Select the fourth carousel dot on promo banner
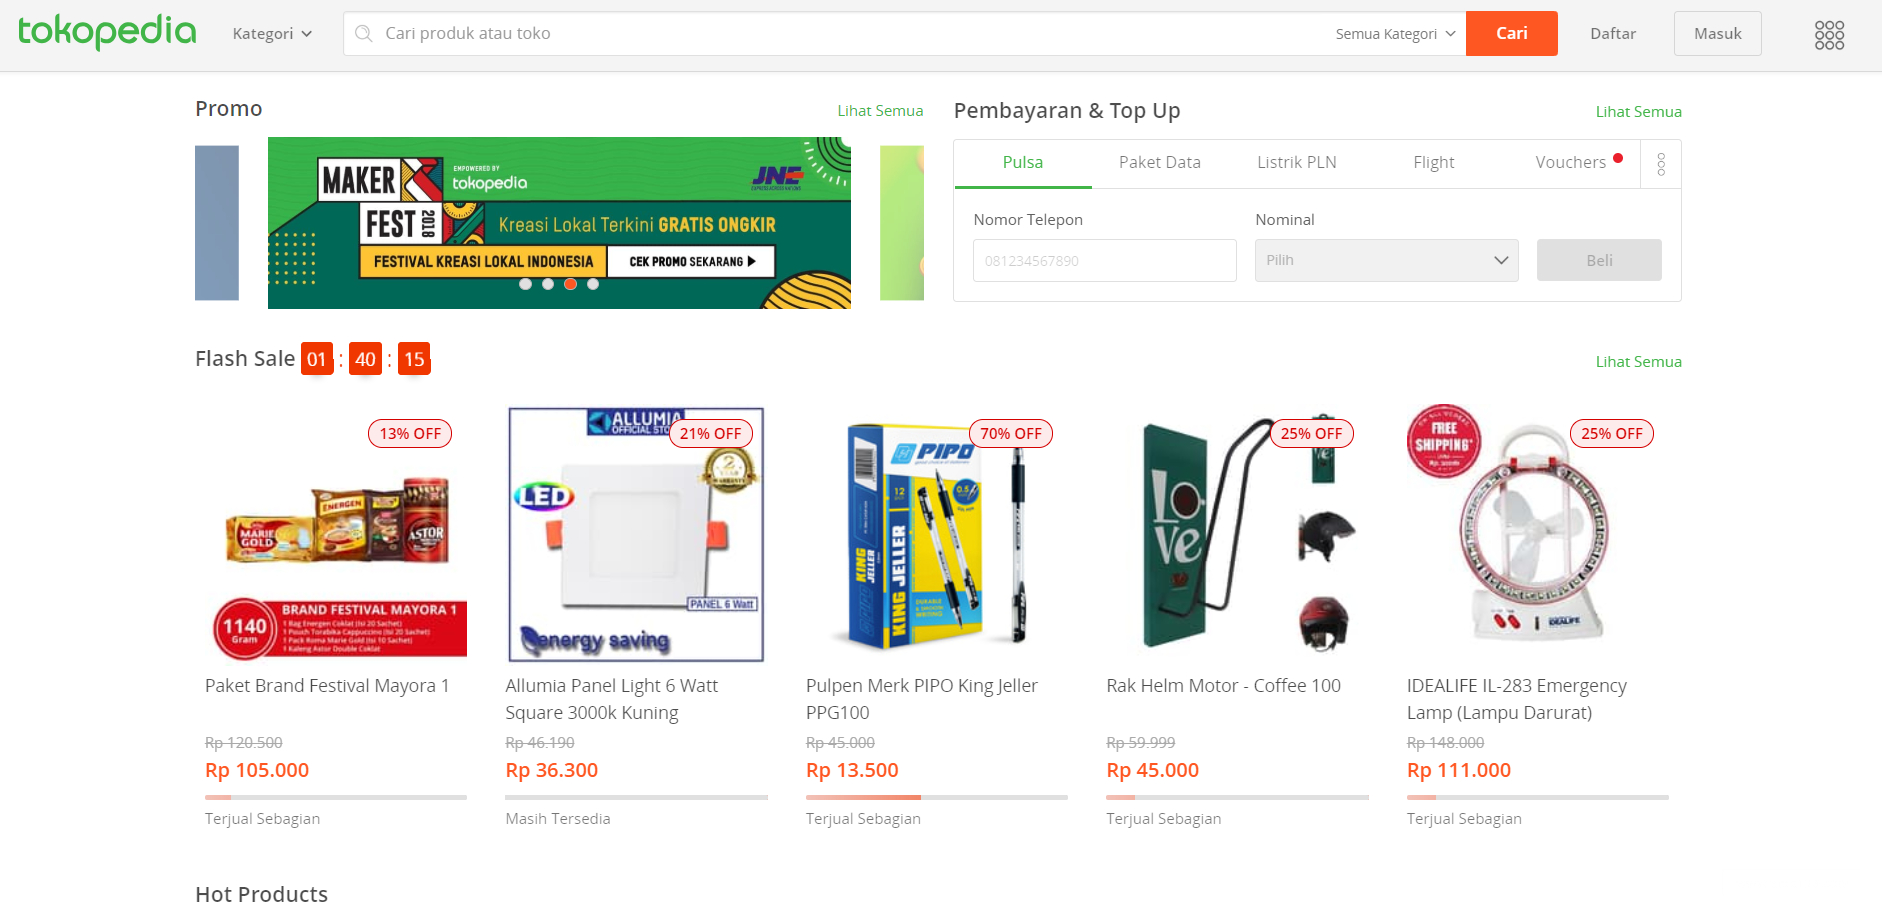Viewport: 1882px width, 916px height. pyautogui.click(x=593, y=284)
